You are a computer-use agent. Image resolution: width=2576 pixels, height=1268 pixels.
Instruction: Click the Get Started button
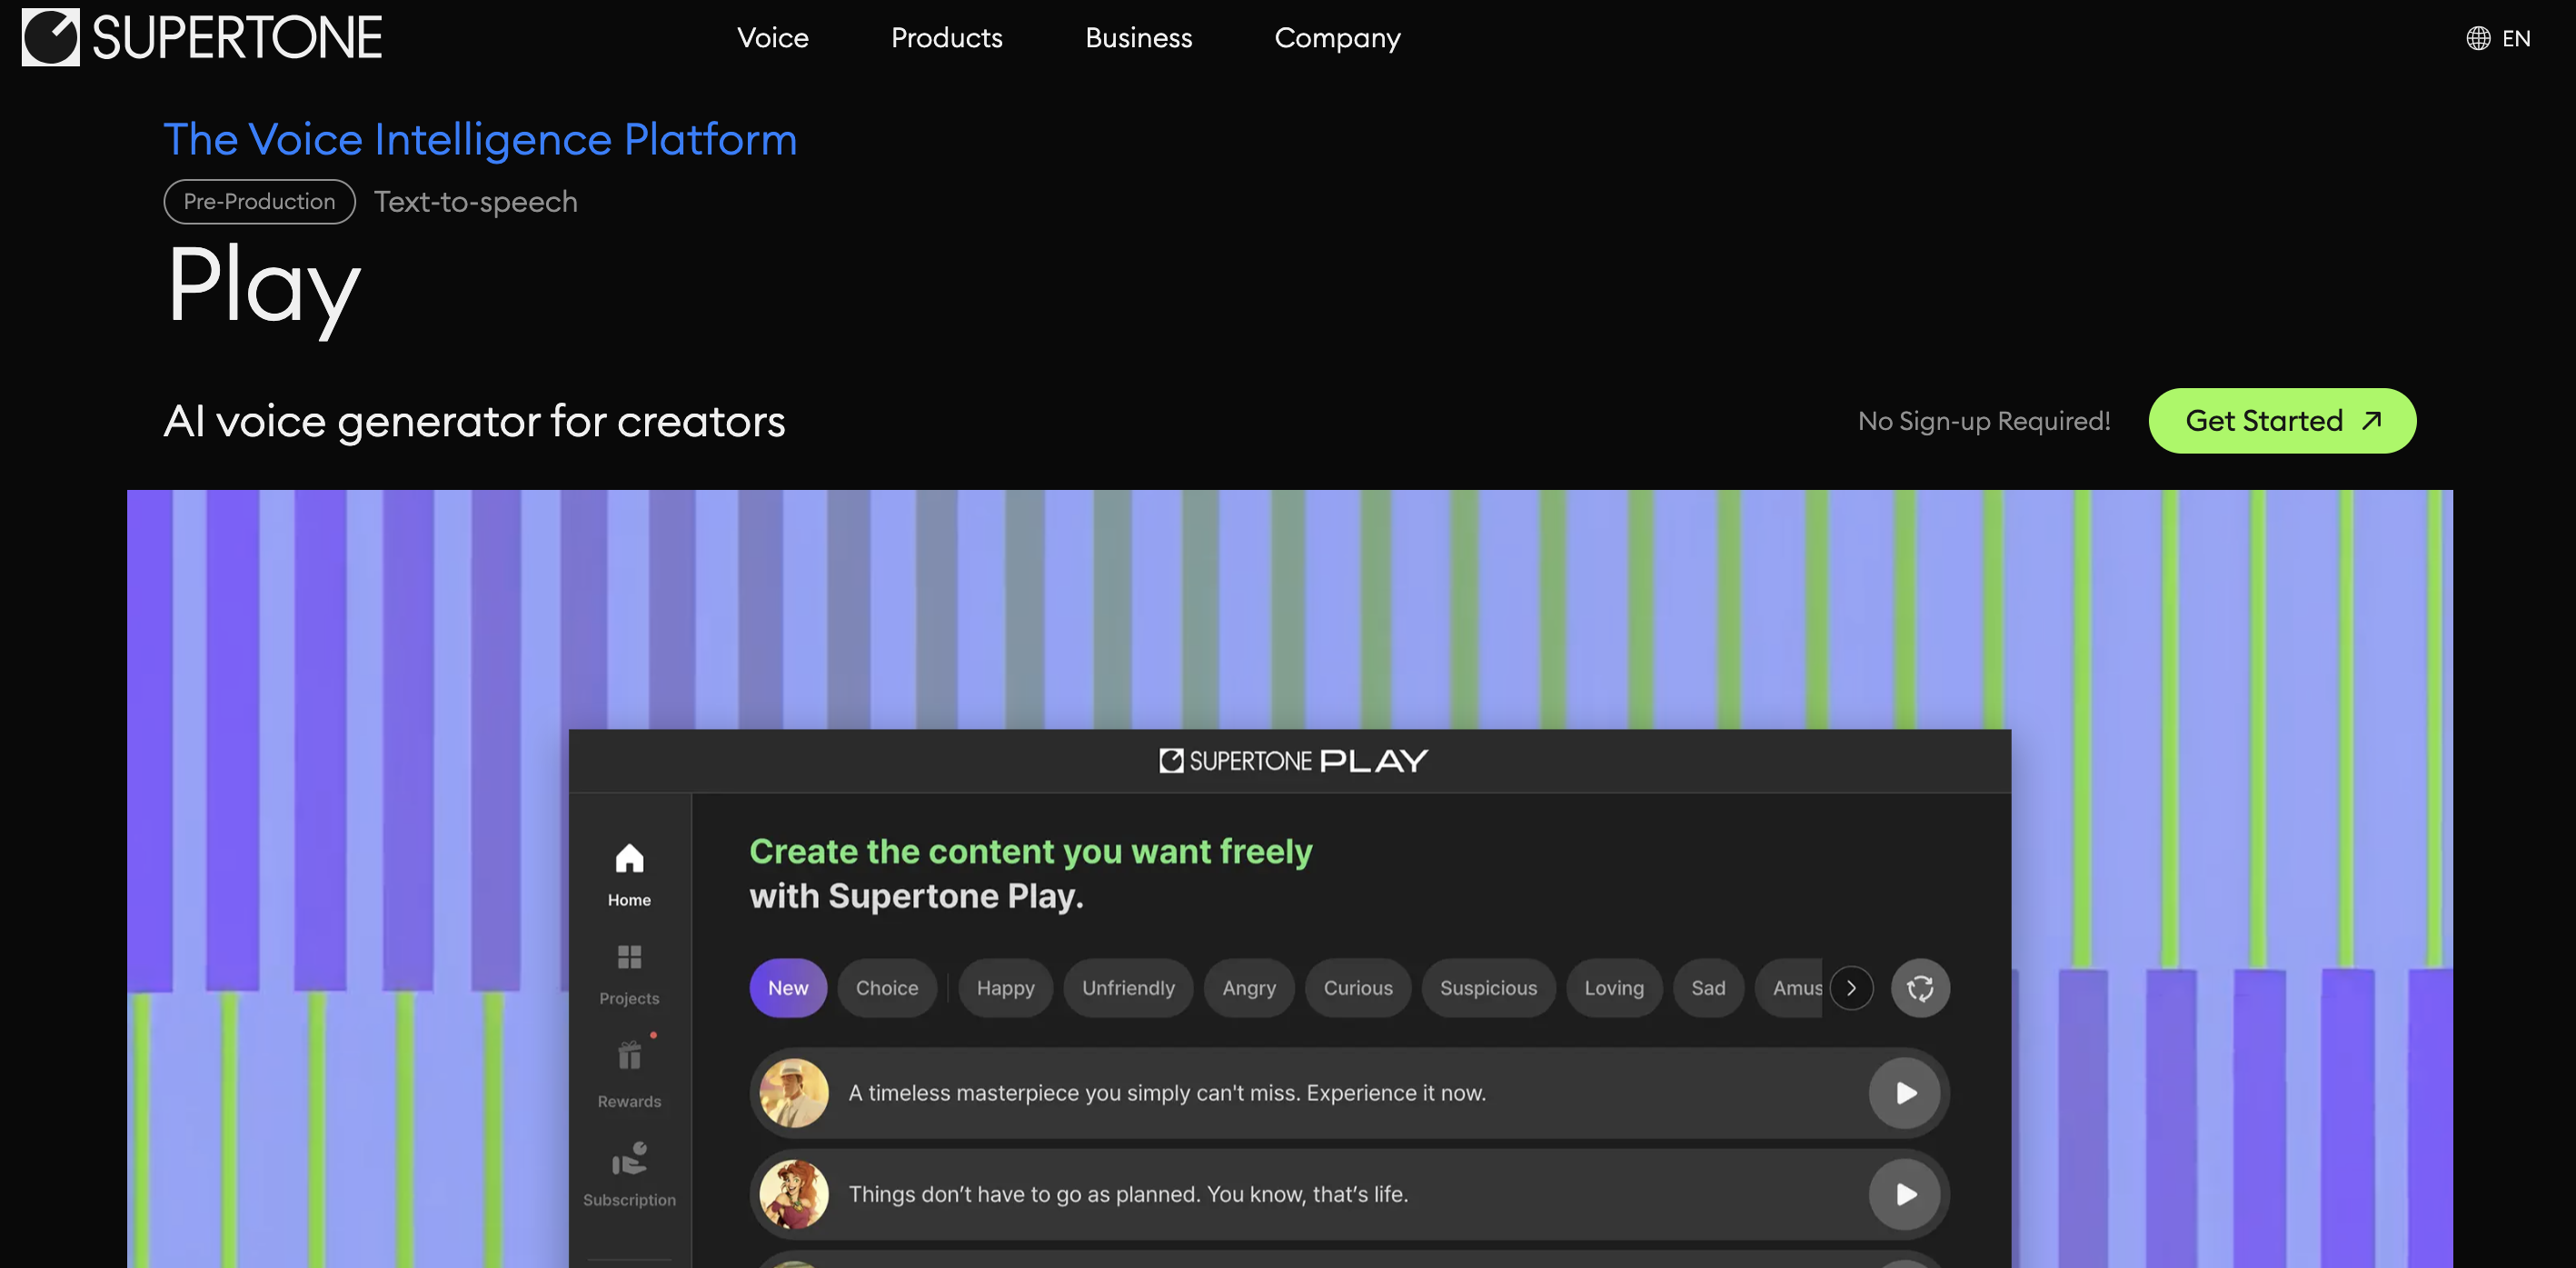(x=2281, y=421)
